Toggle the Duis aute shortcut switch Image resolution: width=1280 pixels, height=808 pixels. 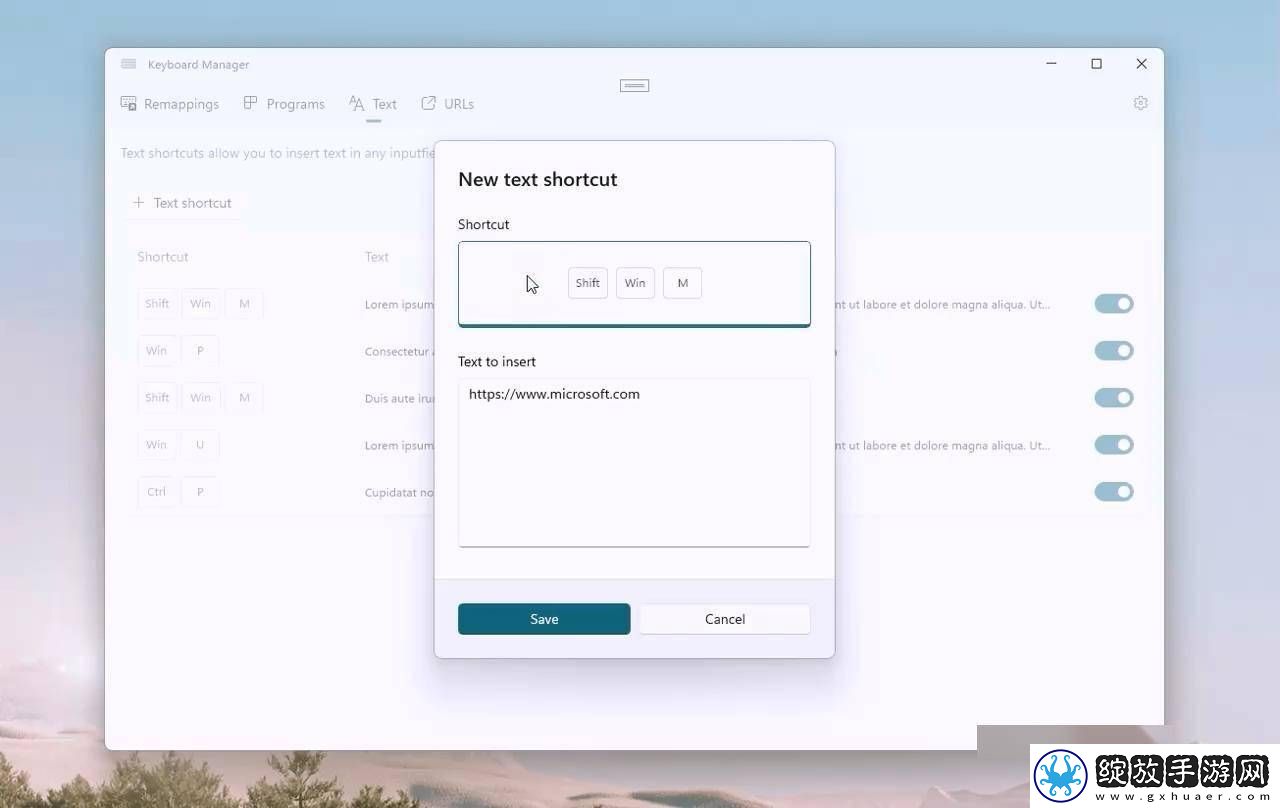(x=1114, y=398)
